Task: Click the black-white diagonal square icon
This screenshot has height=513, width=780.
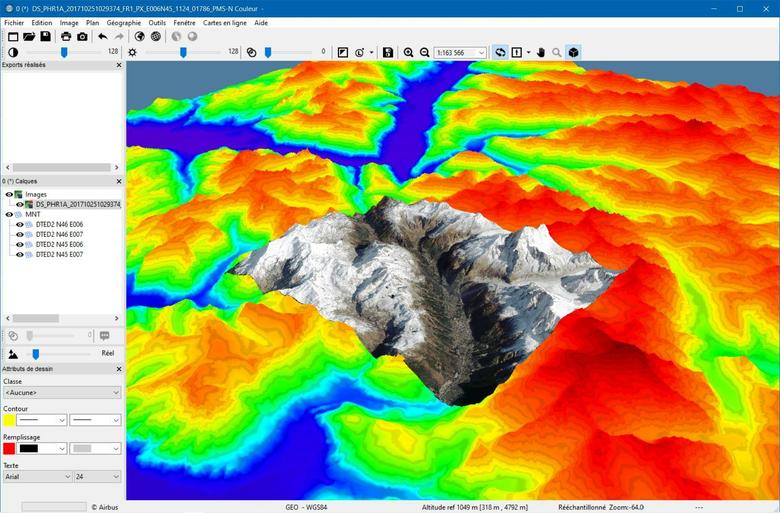Action: [343, 52]
